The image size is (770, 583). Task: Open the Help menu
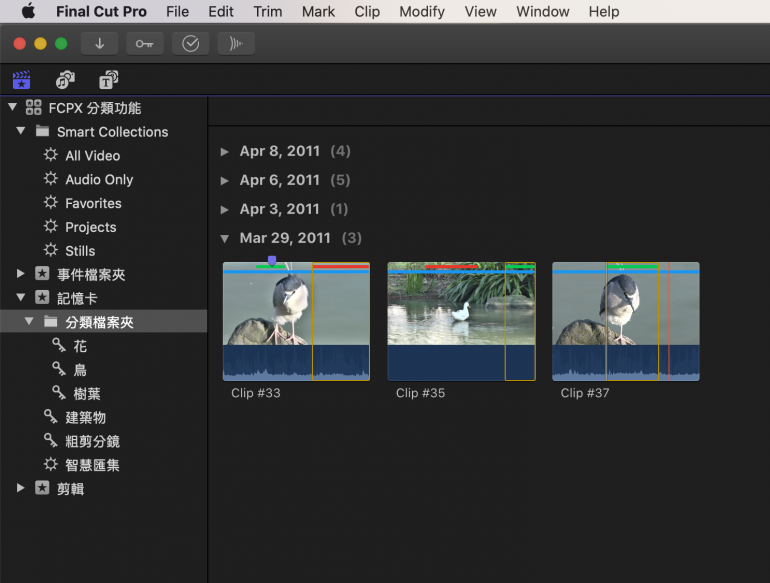(x=604, y=11)
